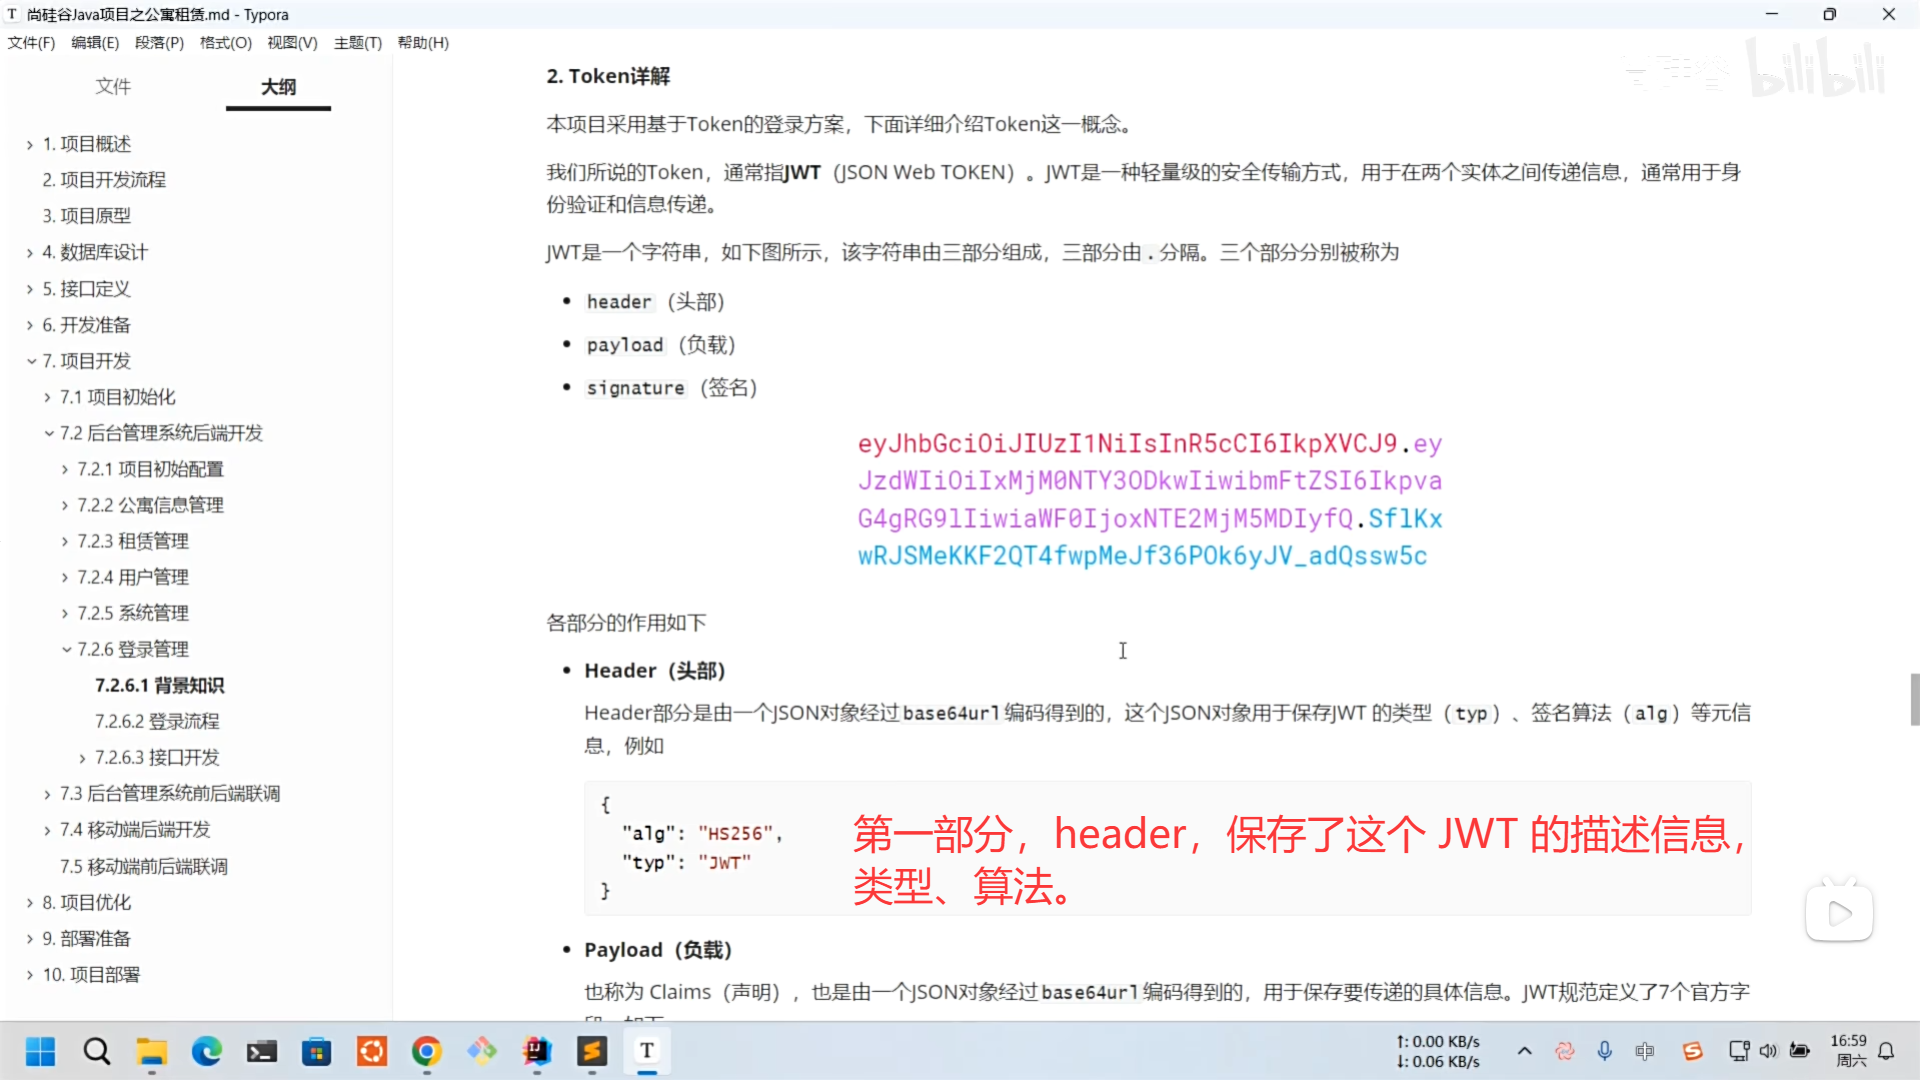Collapse the 7.2.6 登录管理 outline node
The image size is (1920, 1080).
66,650
